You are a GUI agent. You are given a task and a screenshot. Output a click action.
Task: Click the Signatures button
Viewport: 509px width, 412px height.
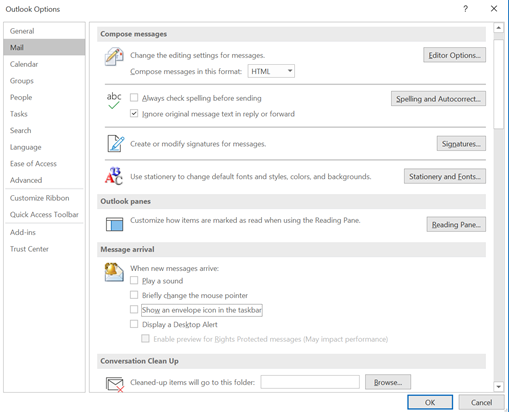click(461, 144)
